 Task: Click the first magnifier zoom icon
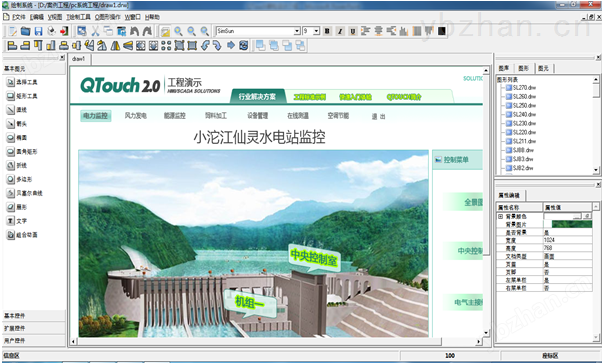[178, 31]
